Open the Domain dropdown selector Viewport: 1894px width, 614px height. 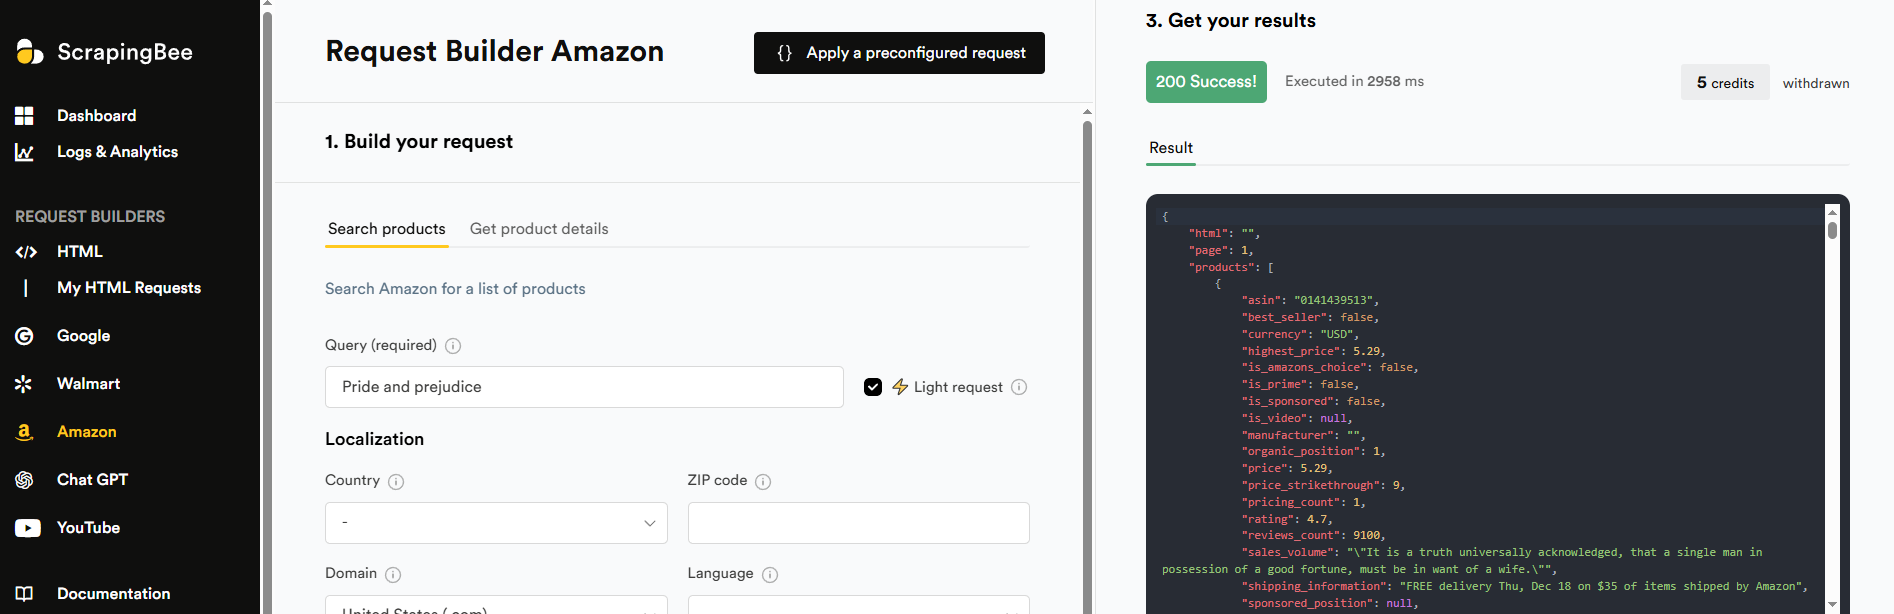point(496,606)
